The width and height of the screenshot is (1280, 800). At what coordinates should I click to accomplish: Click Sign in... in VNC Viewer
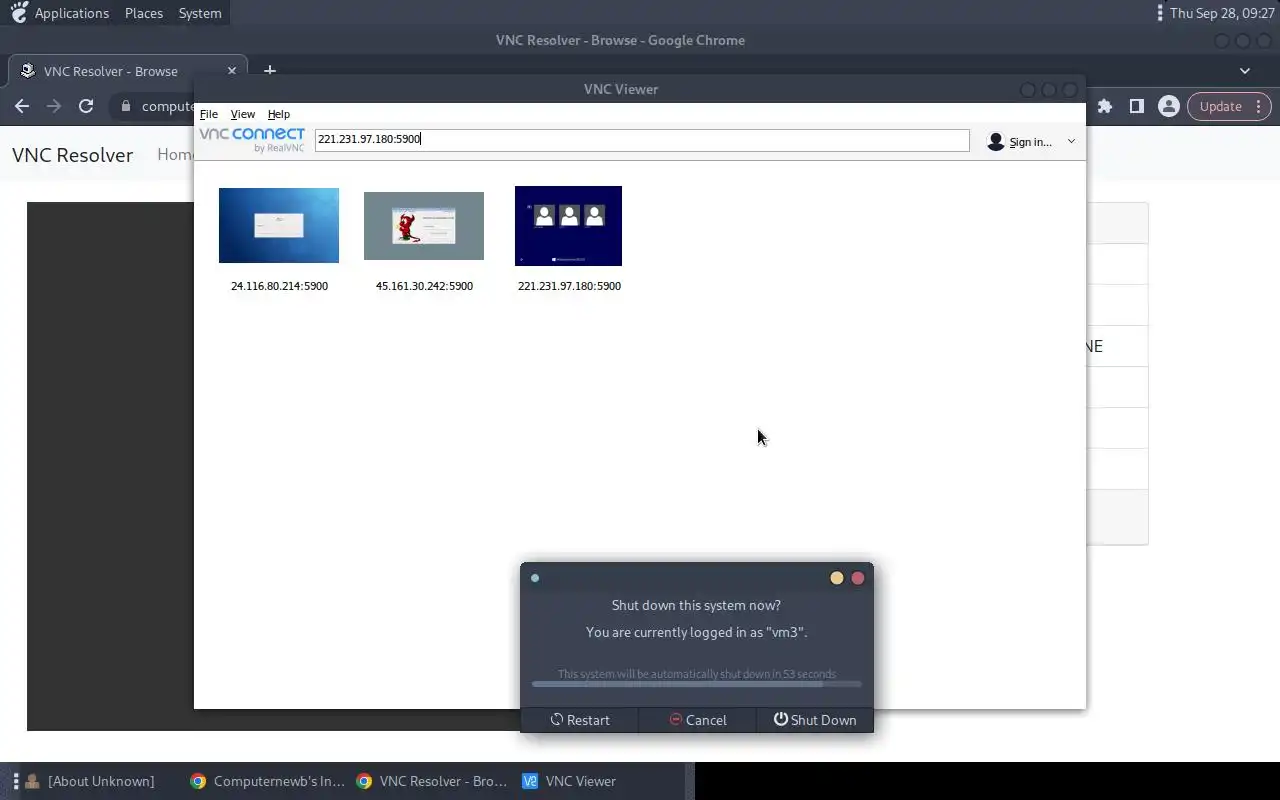pyautogui.click(x=1030, y=142)
